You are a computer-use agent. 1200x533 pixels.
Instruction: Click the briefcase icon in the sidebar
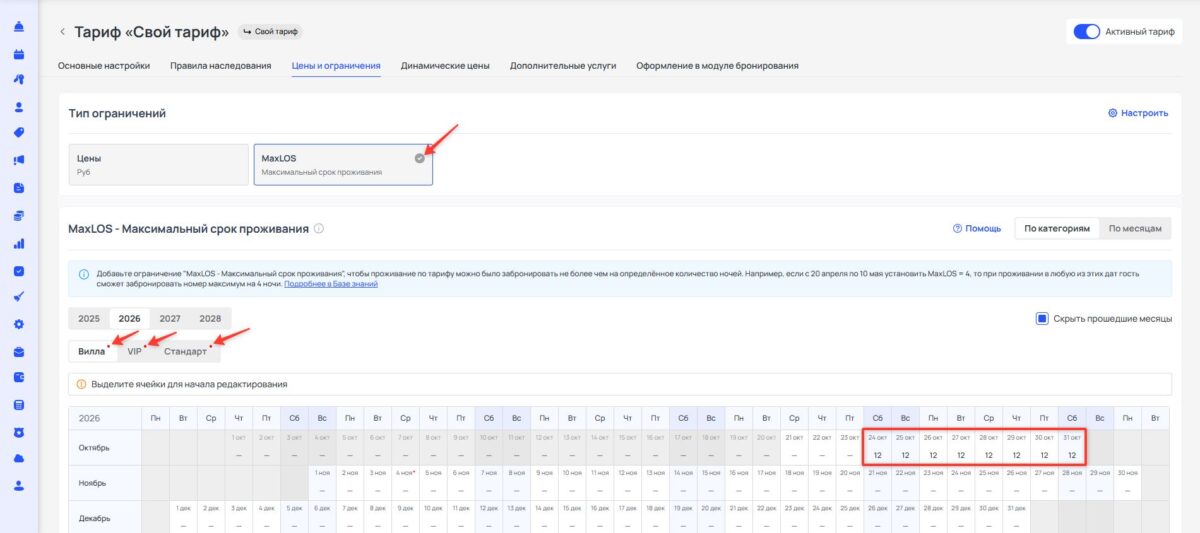(x=19, y=352)
